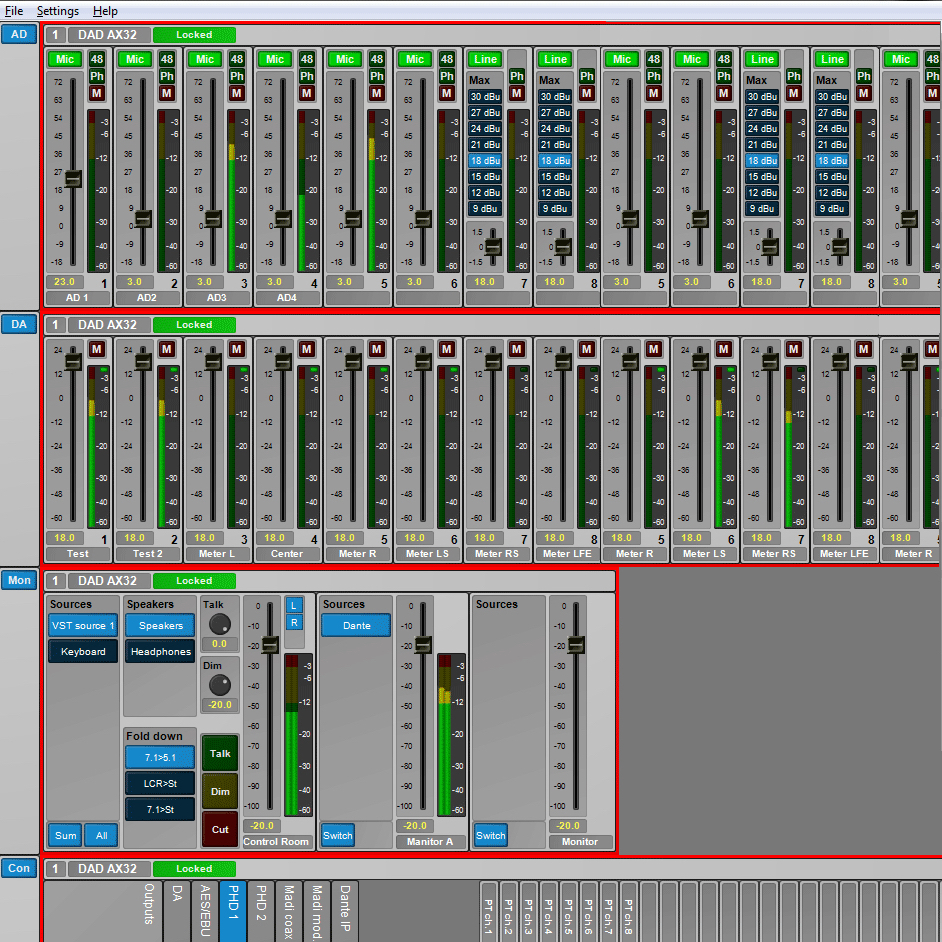Toggle the Cut button in monitor

pos(220,829)
